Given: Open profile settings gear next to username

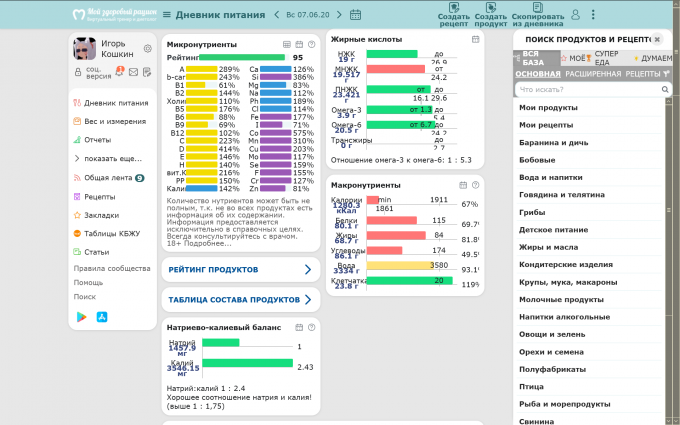Looking at the screenshot, I should click(147, 48).
